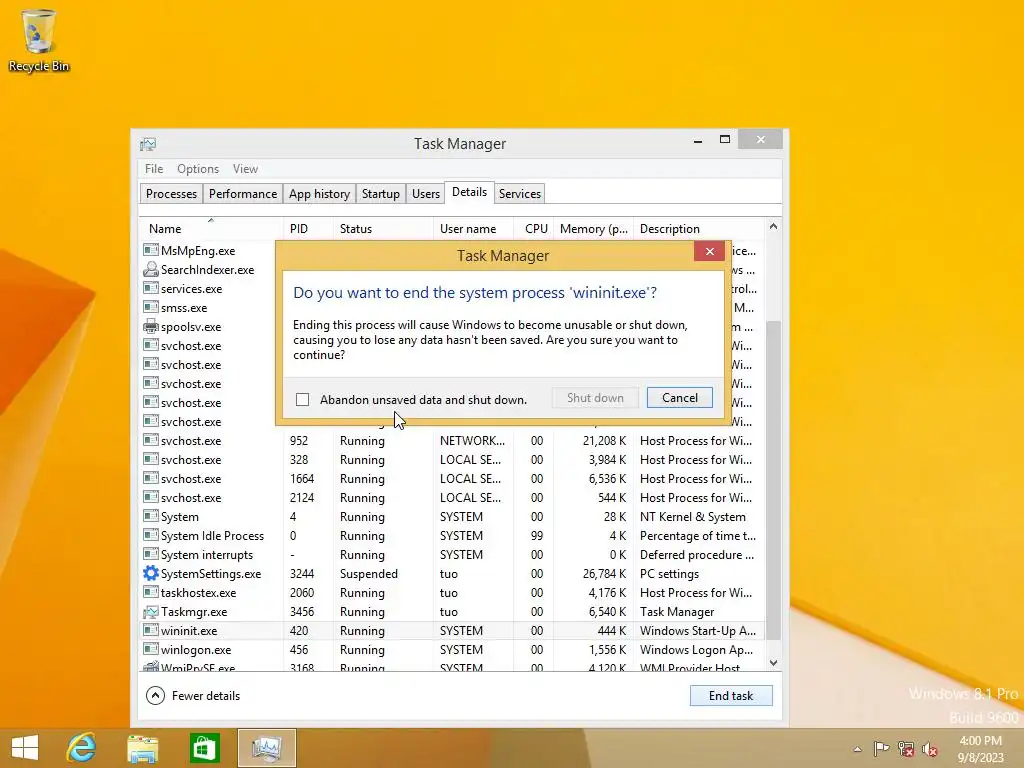Viewport: 1024px width, 768px height.
Task: Select PID 952 svchost.exe row name
Action: coord(191,440)
